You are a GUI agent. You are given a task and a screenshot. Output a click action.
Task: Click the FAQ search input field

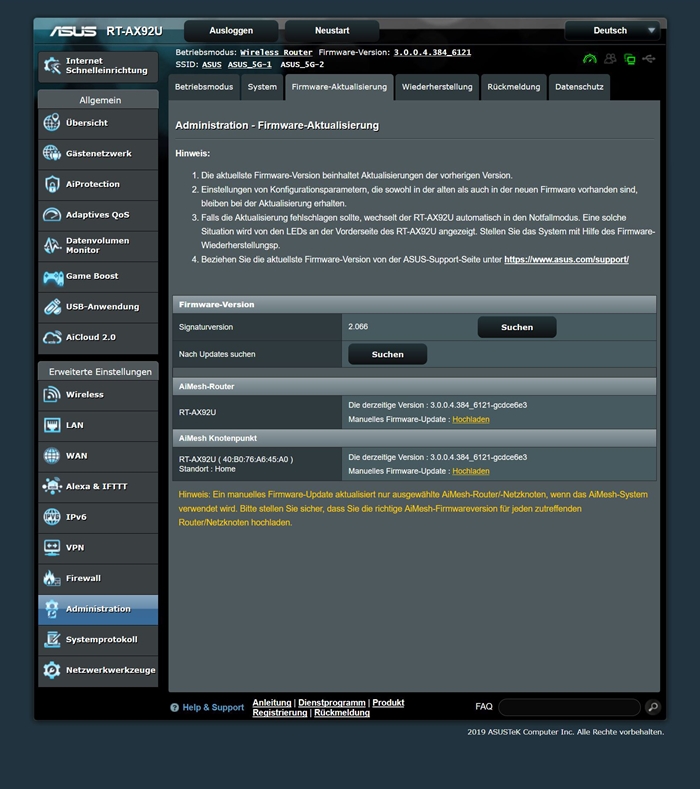click(569, 707)
